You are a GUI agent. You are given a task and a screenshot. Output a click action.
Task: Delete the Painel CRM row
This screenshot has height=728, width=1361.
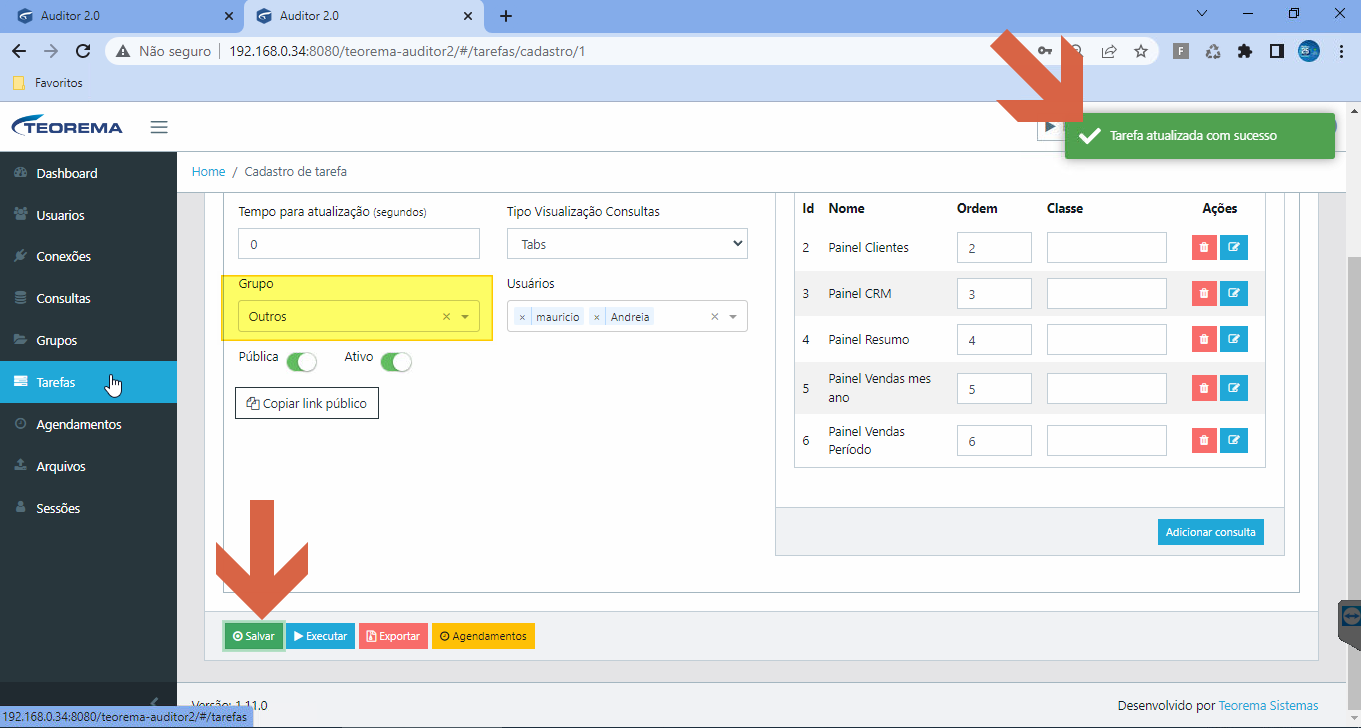click(1204, 294)
